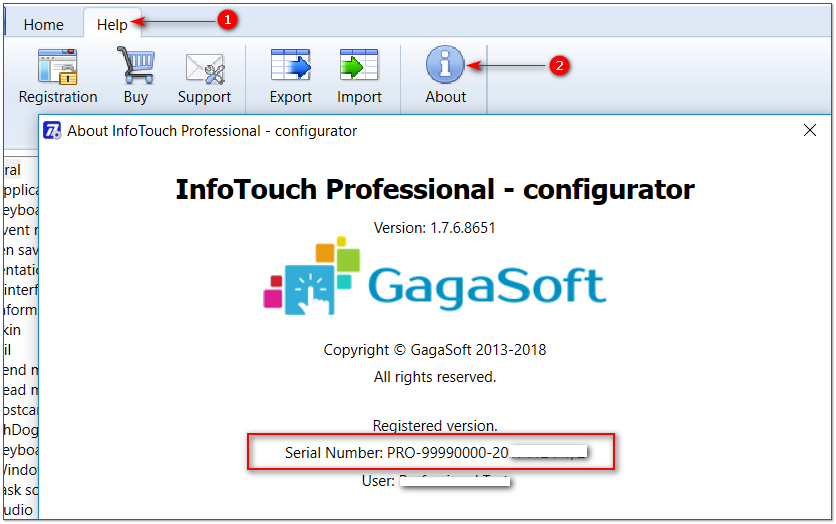Screen dimensions: 836x524
Task: Click the InfoTouch Professional - configurator heading
Action: click(435, 189)
